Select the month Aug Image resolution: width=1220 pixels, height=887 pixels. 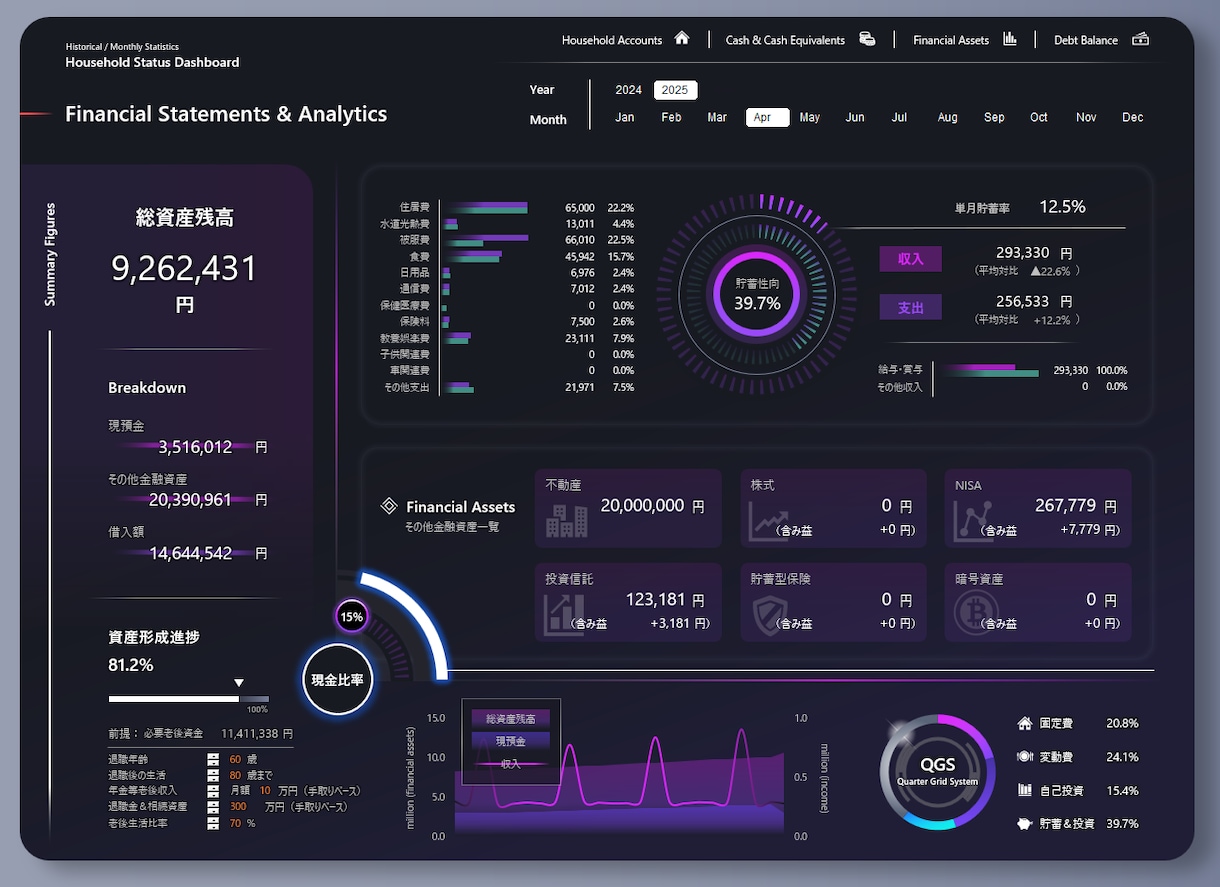tap(947, 117)
